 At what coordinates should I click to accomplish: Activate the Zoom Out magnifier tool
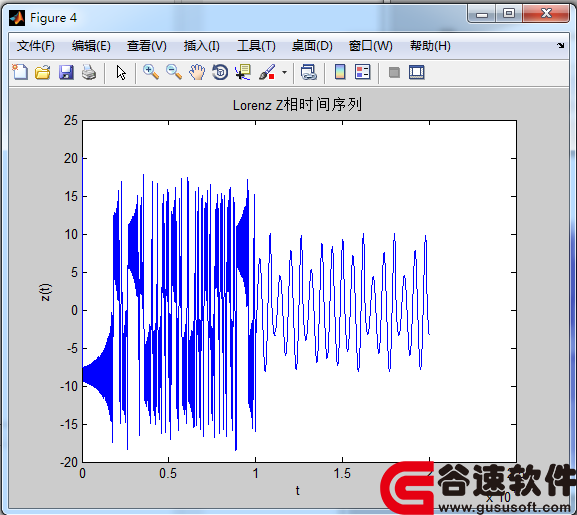tap(174, 72)
